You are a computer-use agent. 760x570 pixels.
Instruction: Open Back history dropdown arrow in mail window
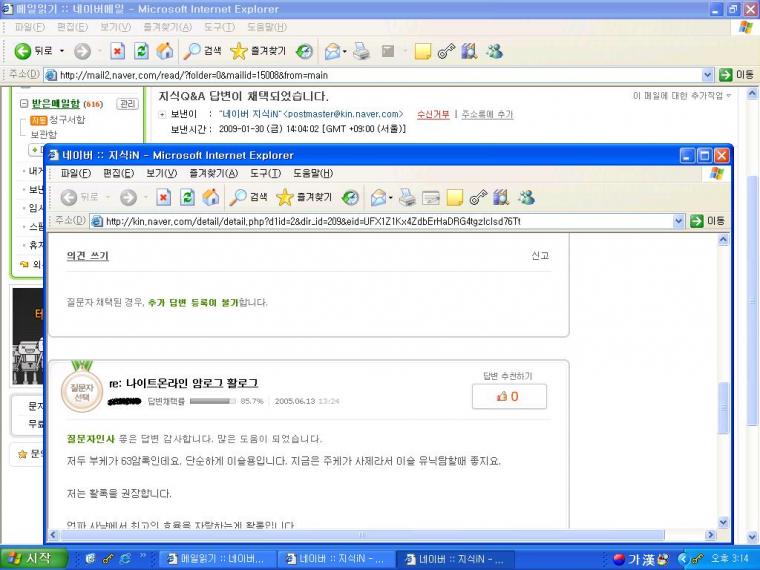62,51
